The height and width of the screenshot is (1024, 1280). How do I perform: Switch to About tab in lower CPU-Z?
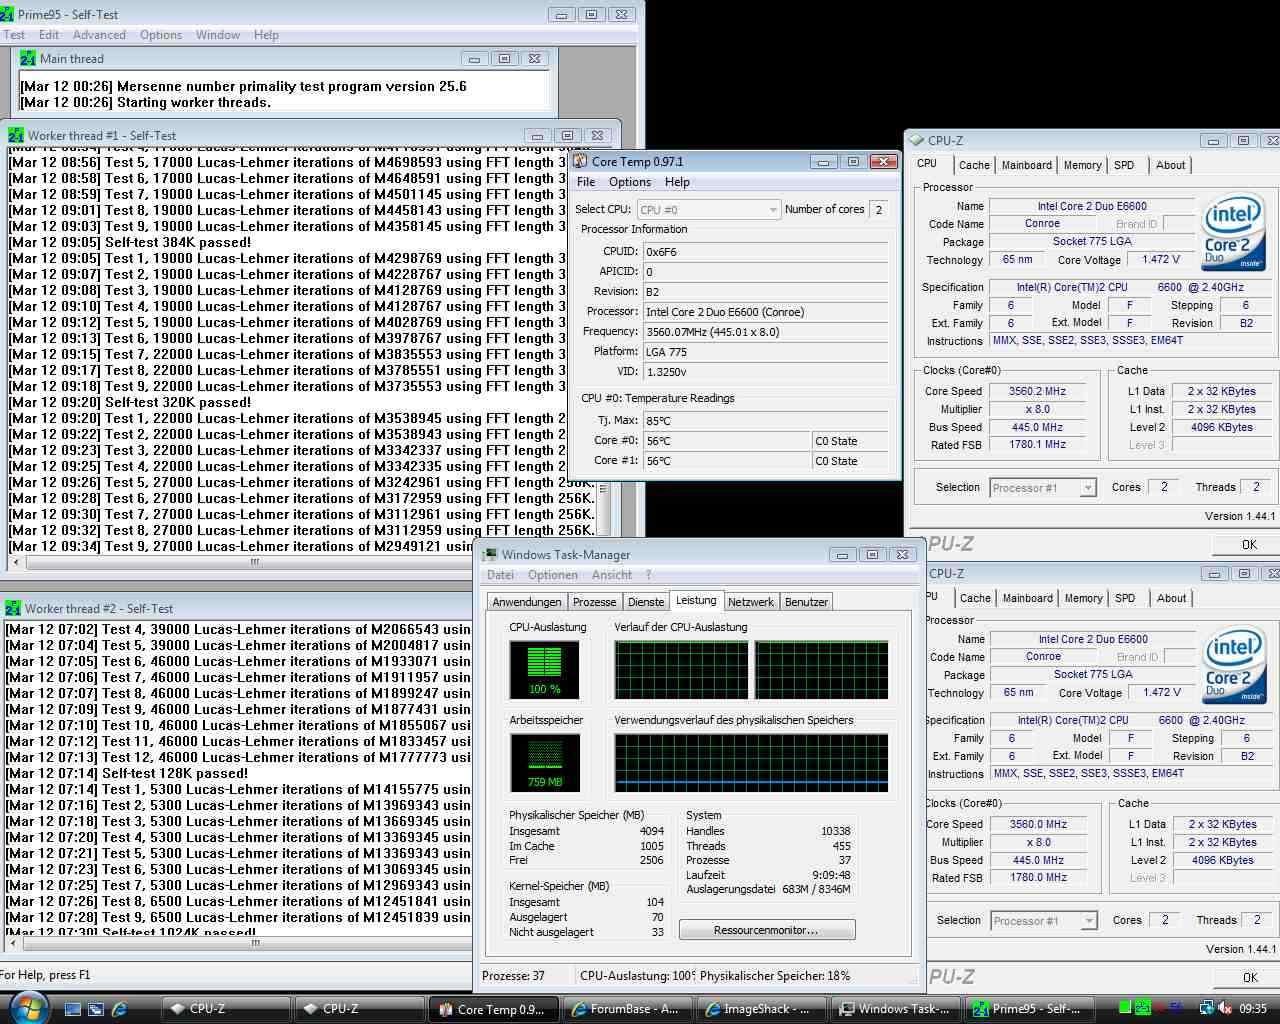click(x=1172, y=599)
